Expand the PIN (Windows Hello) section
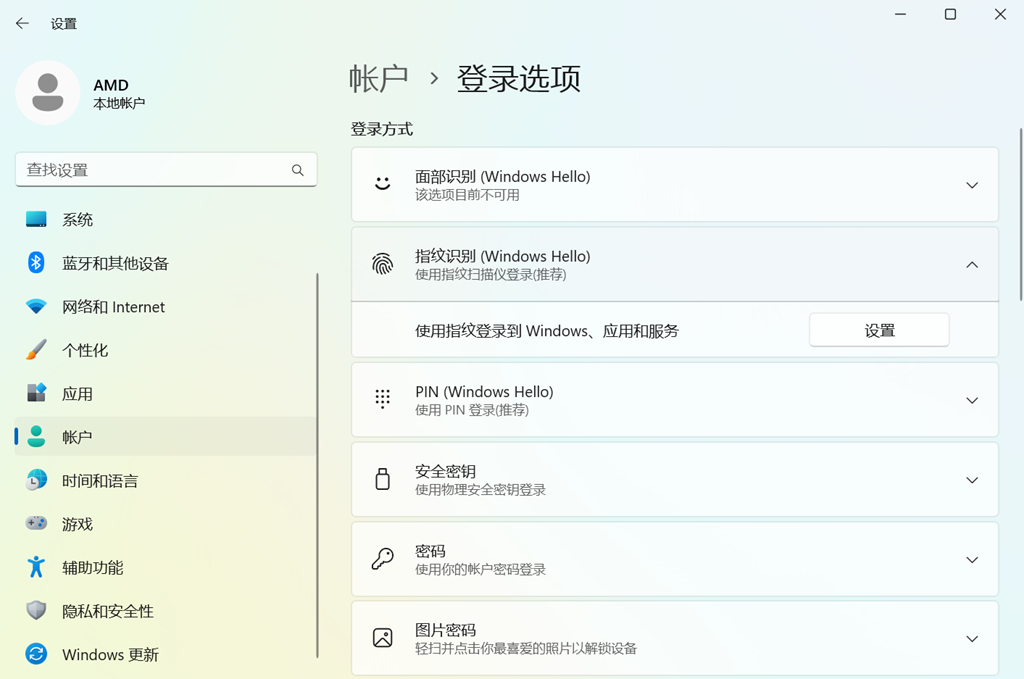This screenshot has height=679, width=1024. [971, 400]
